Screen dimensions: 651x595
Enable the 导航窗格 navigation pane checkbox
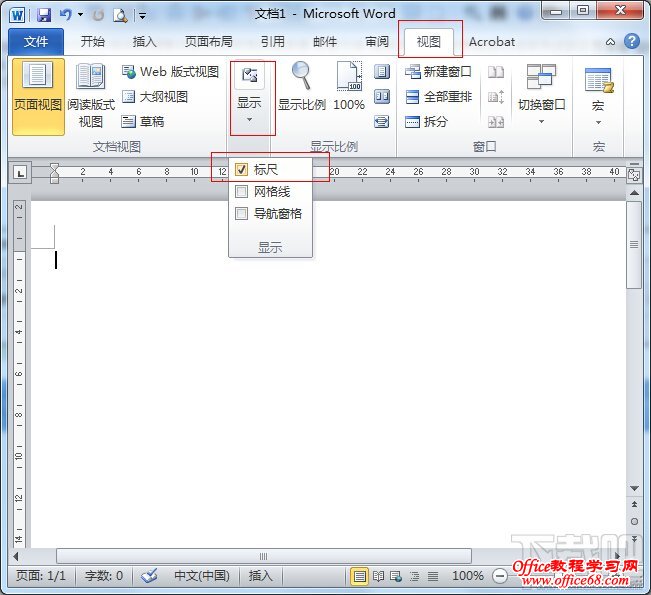[x=241, y=213]
